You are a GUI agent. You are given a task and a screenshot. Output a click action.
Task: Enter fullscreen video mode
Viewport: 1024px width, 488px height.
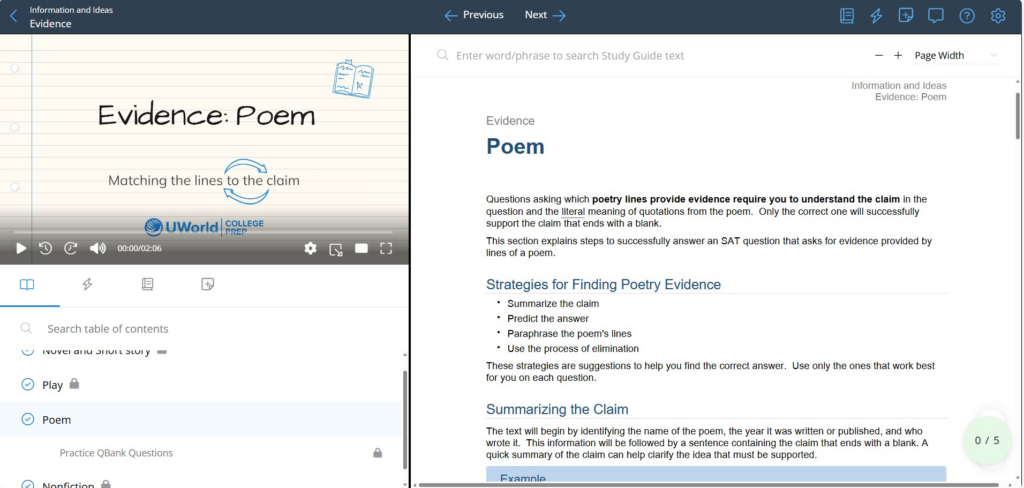386,248
